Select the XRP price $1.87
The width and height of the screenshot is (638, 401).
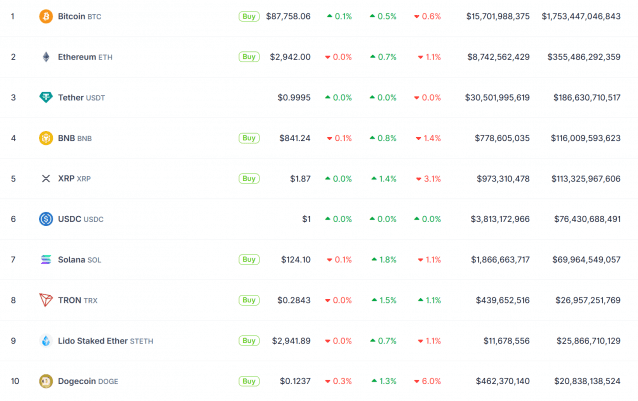point(299,178)
